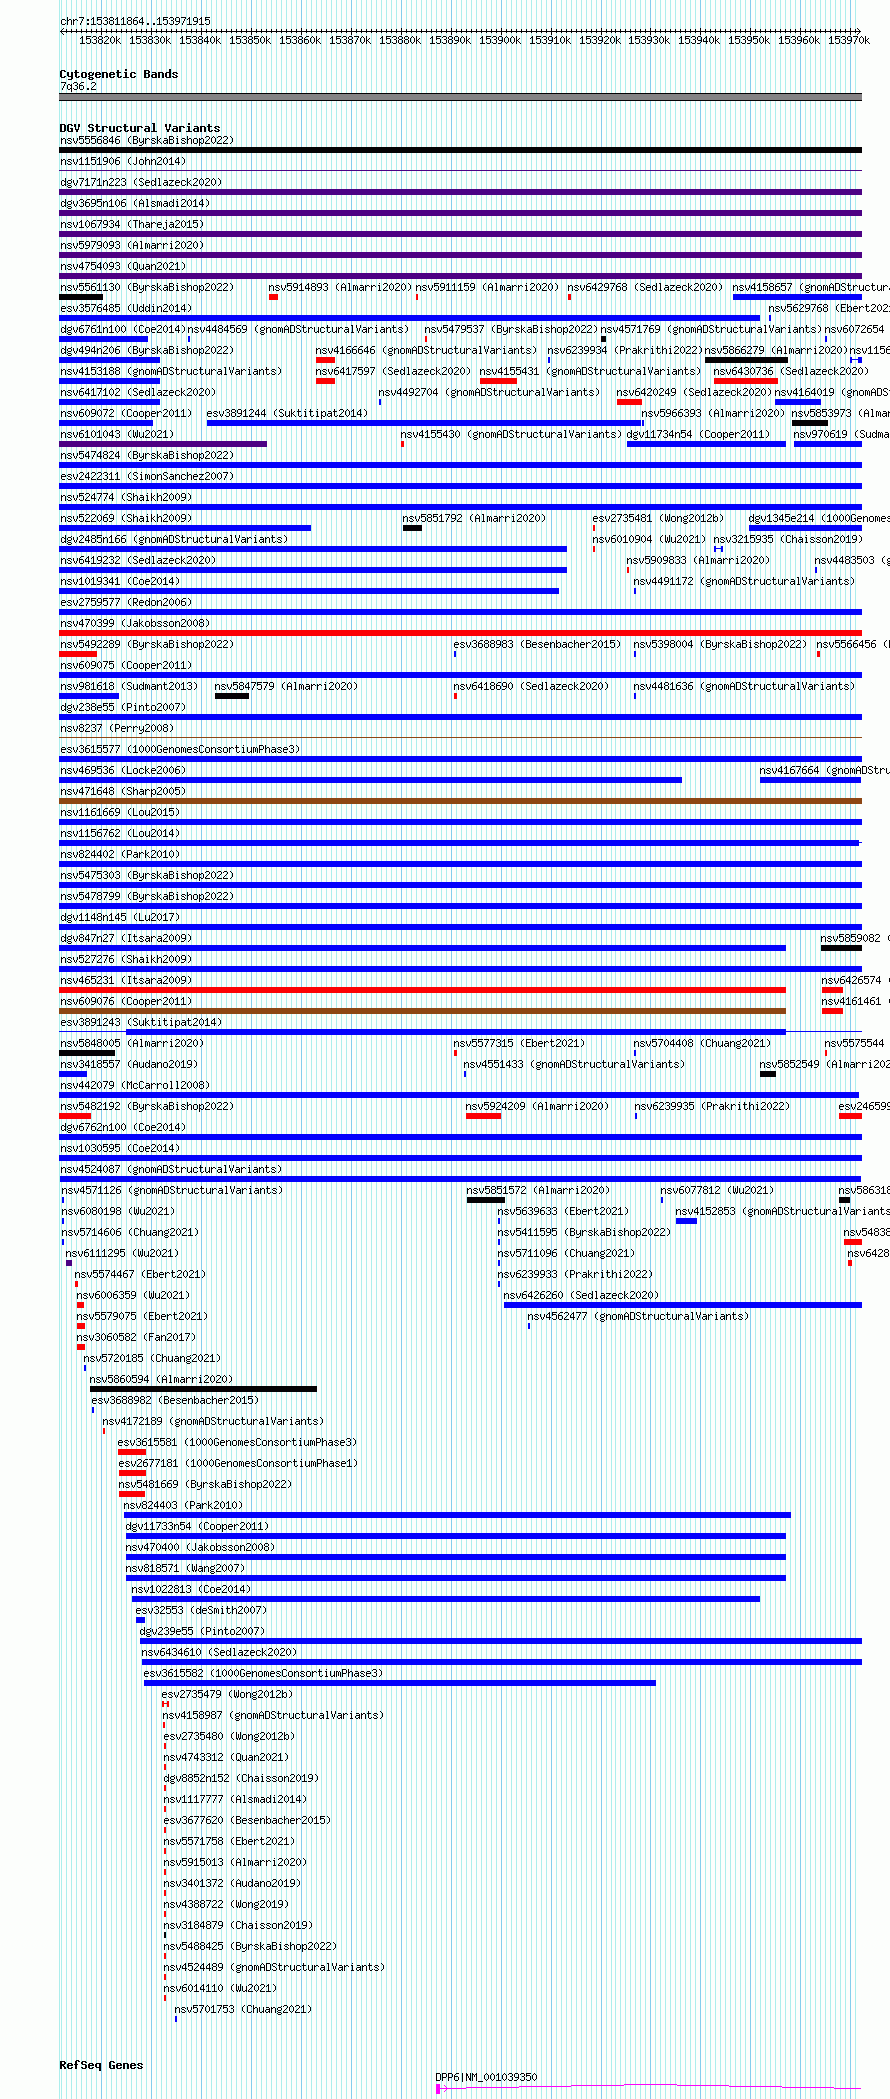Select dgv3695n106 (Alsmadi2014) variant label
The width and height of the screenshot is (890, 2099).
135,203
